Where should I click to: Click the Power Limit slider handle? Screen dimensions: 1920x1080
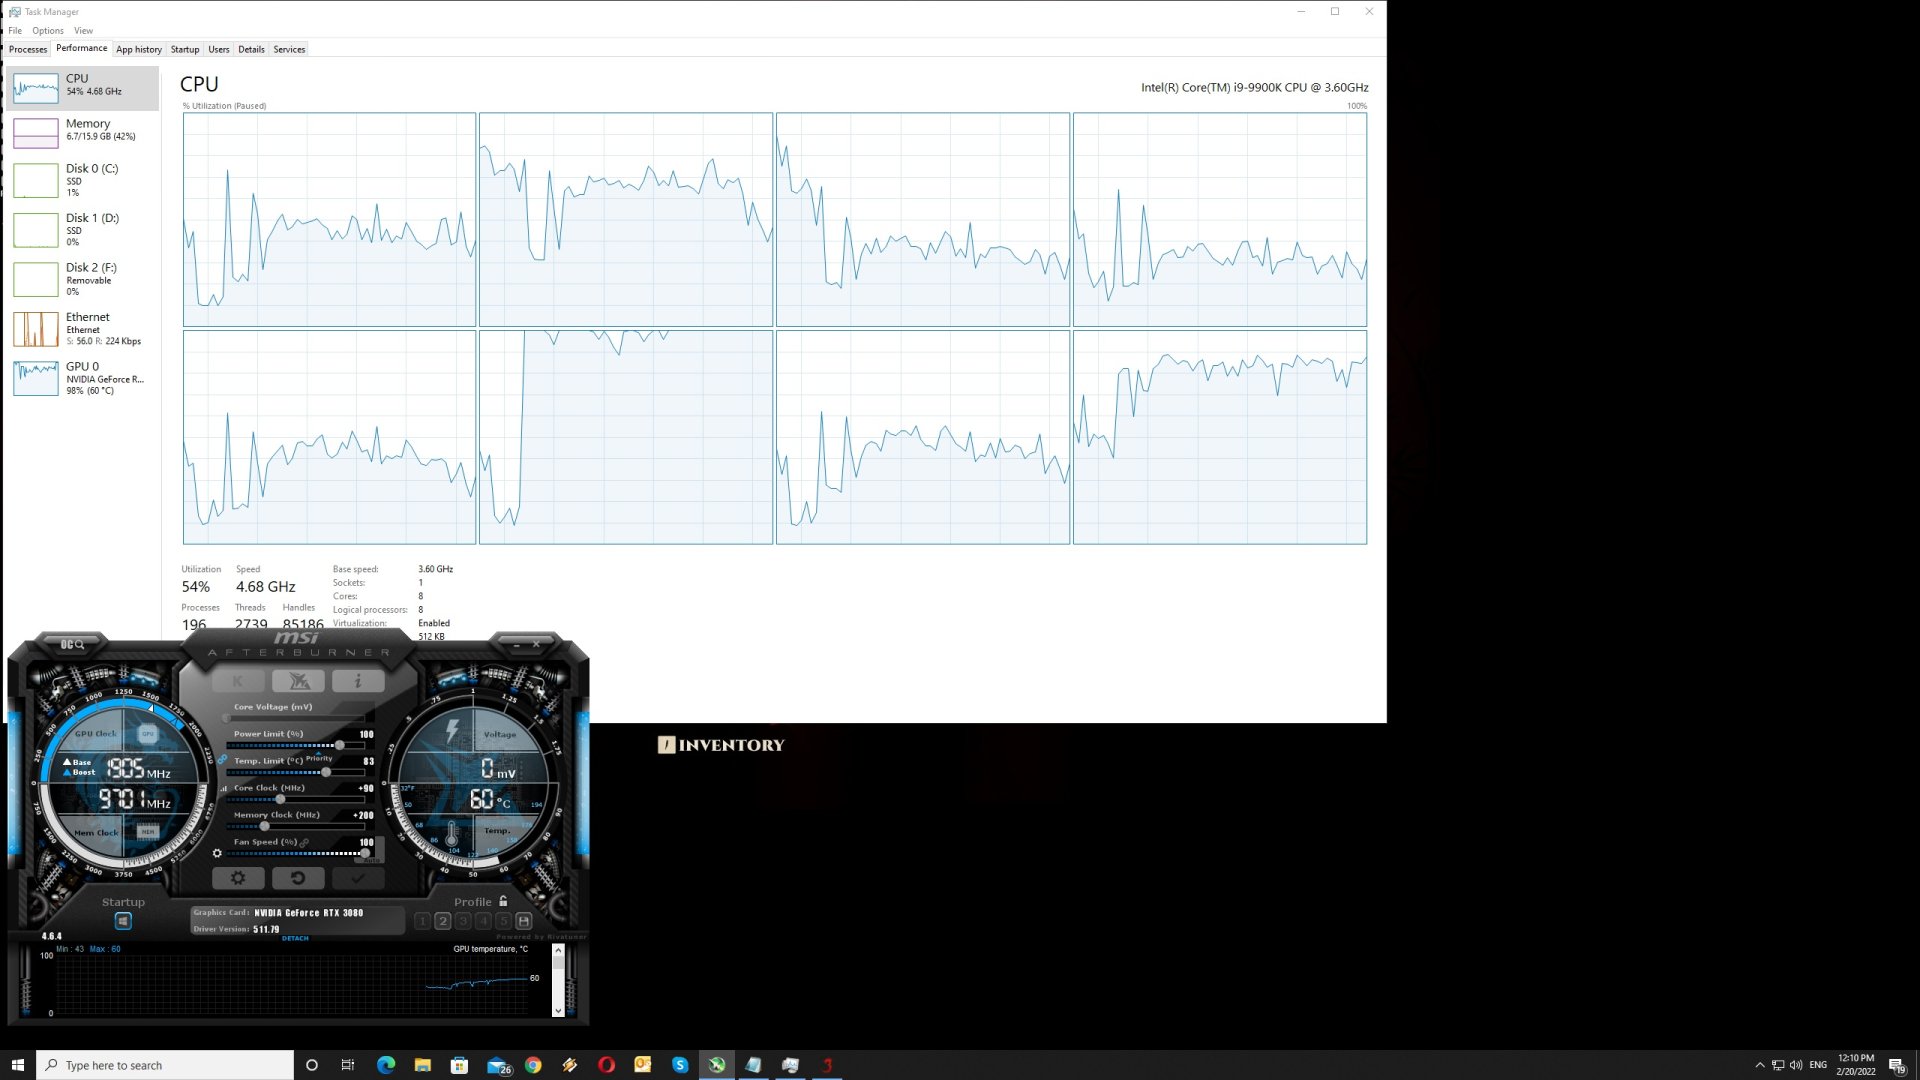coord(340,745)
